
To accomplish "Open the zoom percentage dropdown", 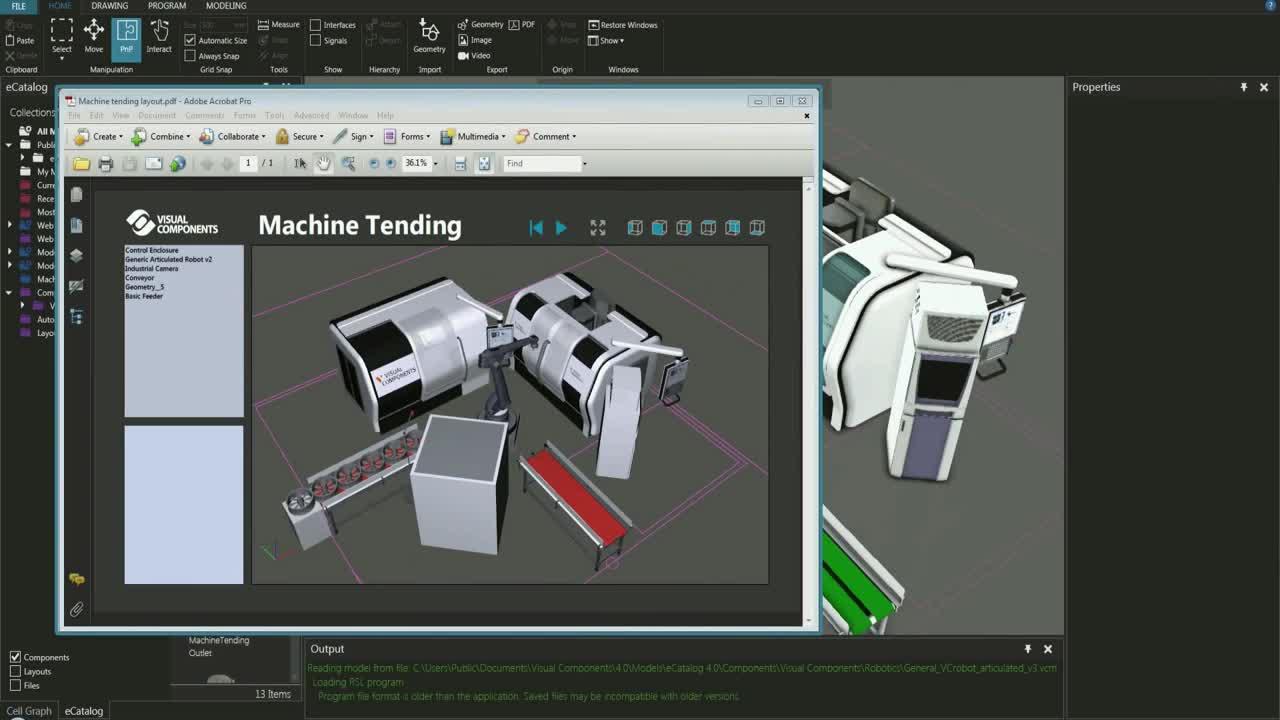I will click(435, 164).
